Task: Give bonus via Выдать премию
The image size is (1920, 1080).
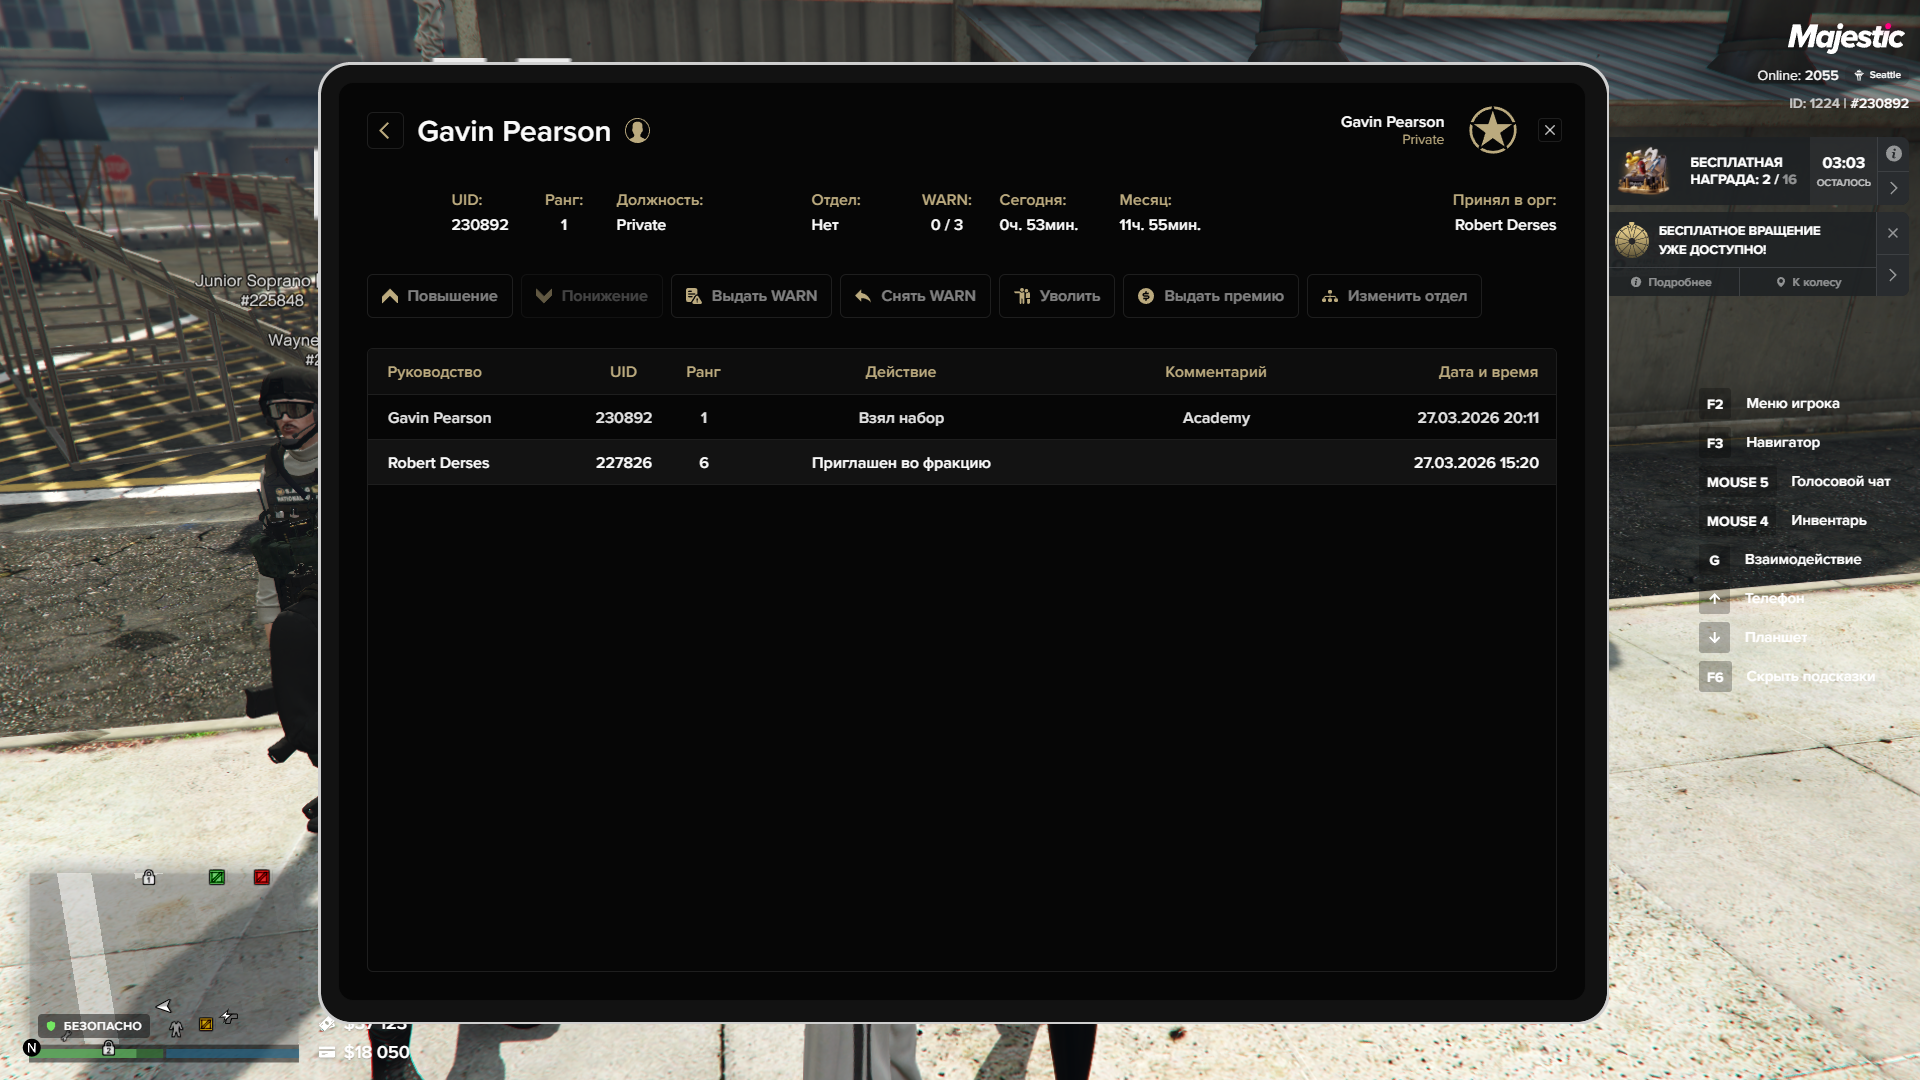Action: click(x=1210, y=296)
